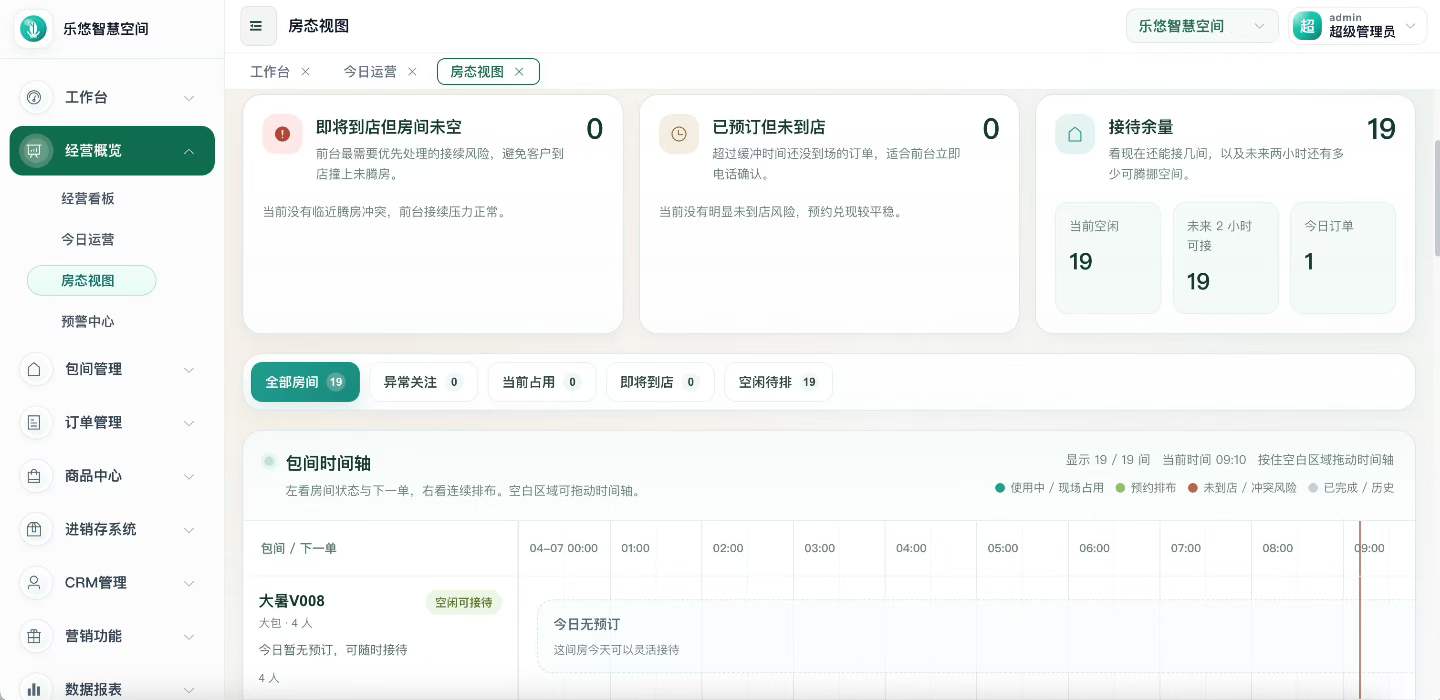Click the red current-time line on timeline

1360,620
